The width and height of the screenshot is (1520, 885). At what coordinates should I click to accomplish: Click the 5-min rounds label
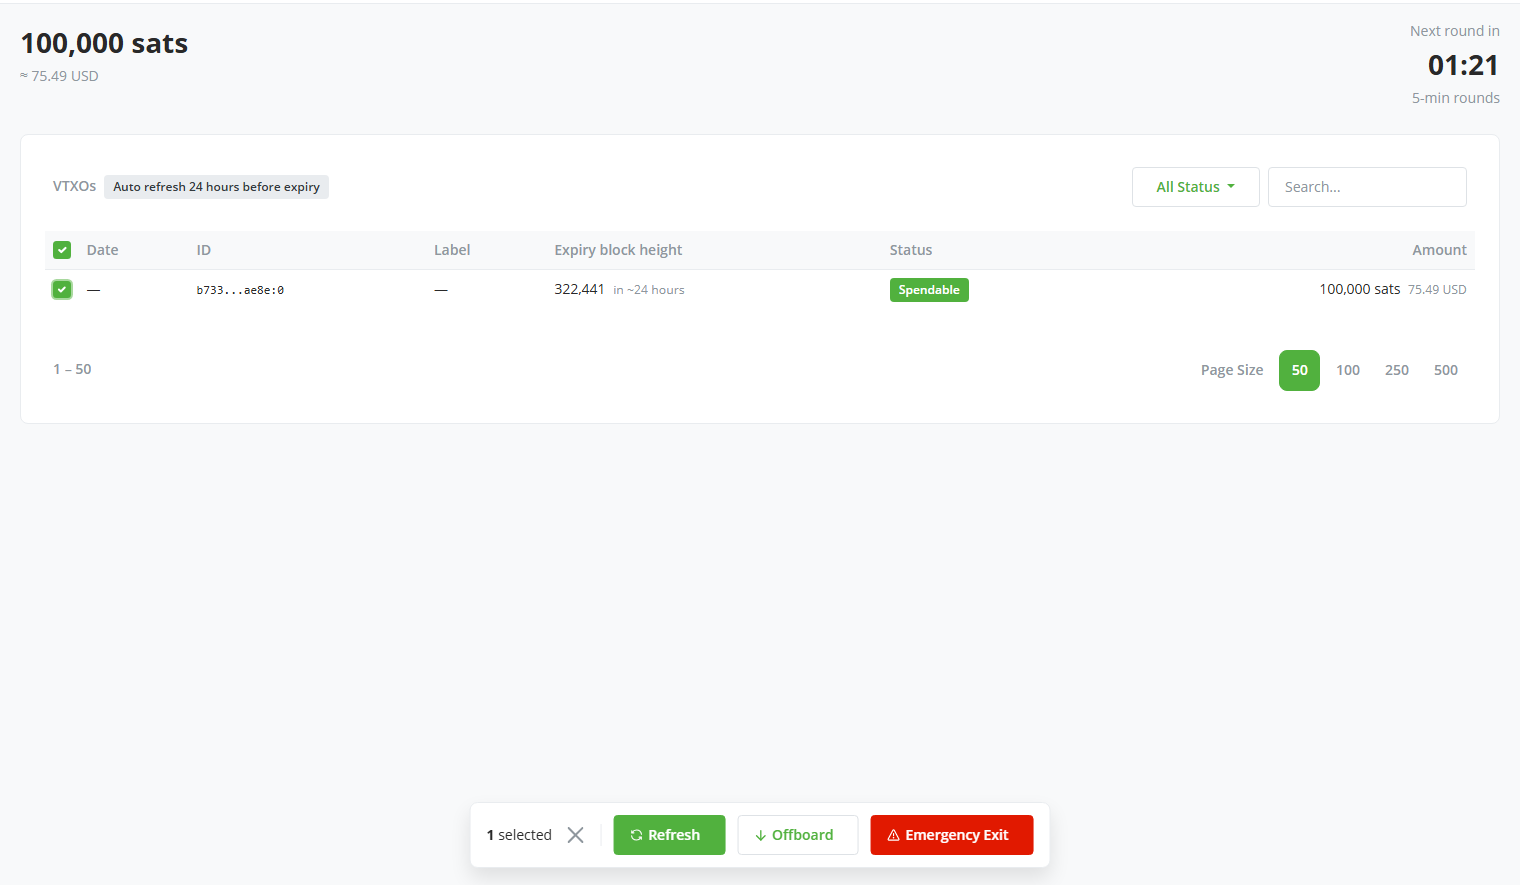tap(1456, 98)
